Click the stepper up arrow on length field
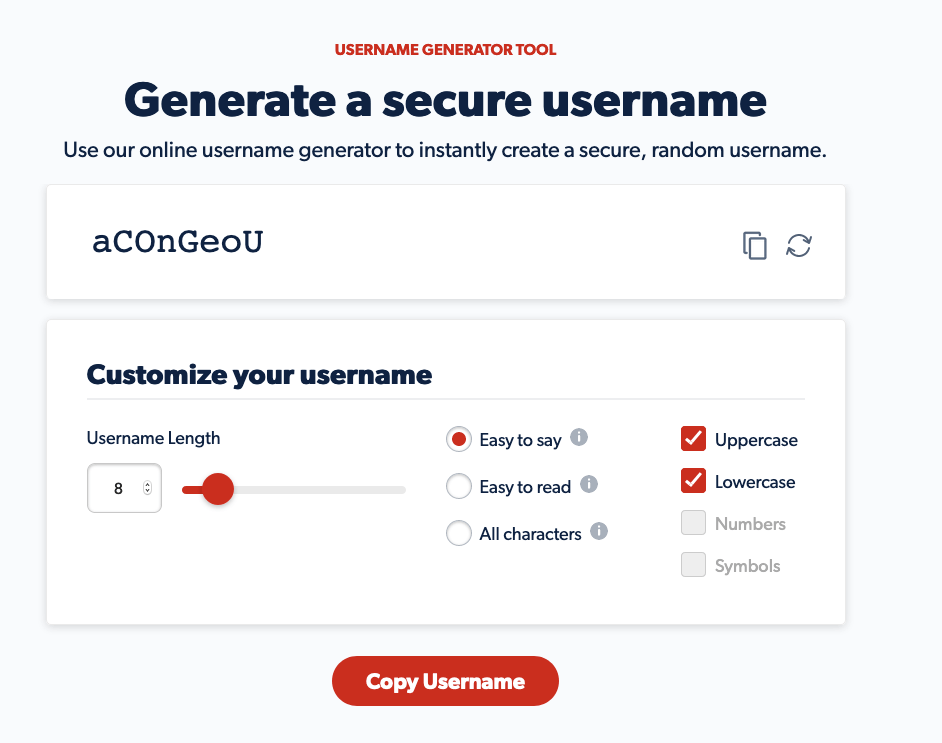The image size is (942, 743). tap(147, 484)
